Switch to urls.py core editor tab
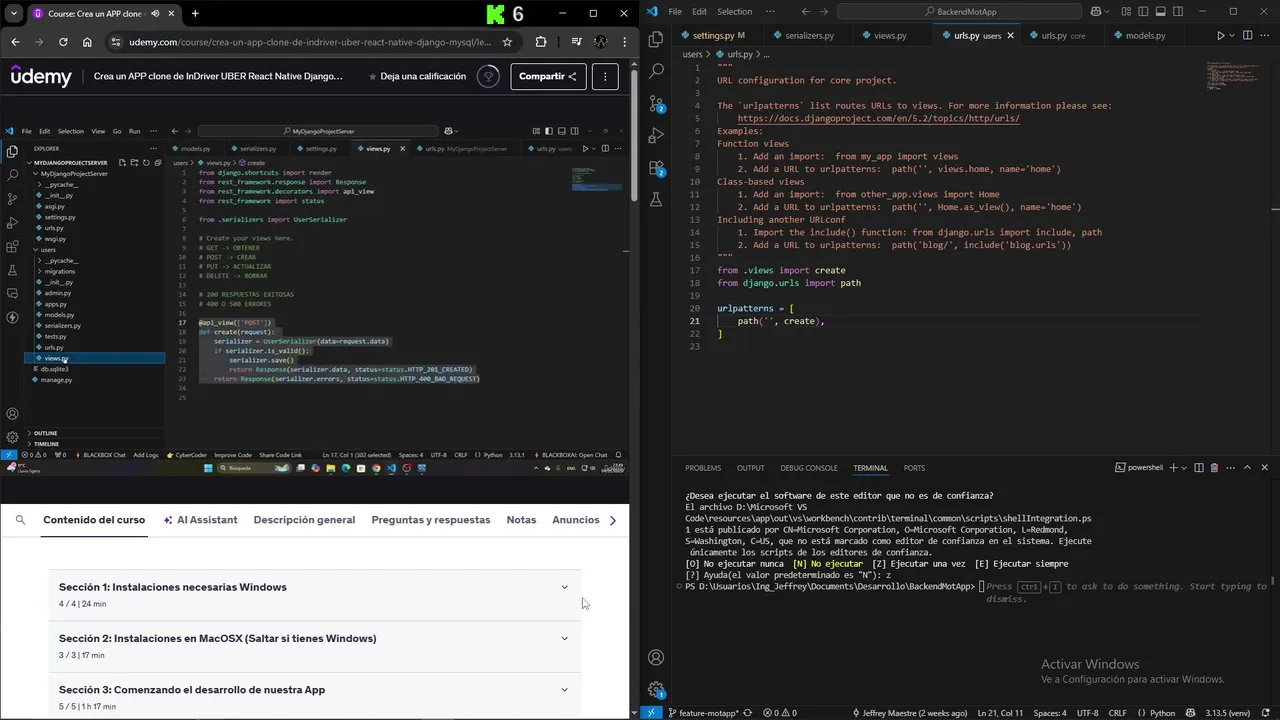 coord(1062,35)
